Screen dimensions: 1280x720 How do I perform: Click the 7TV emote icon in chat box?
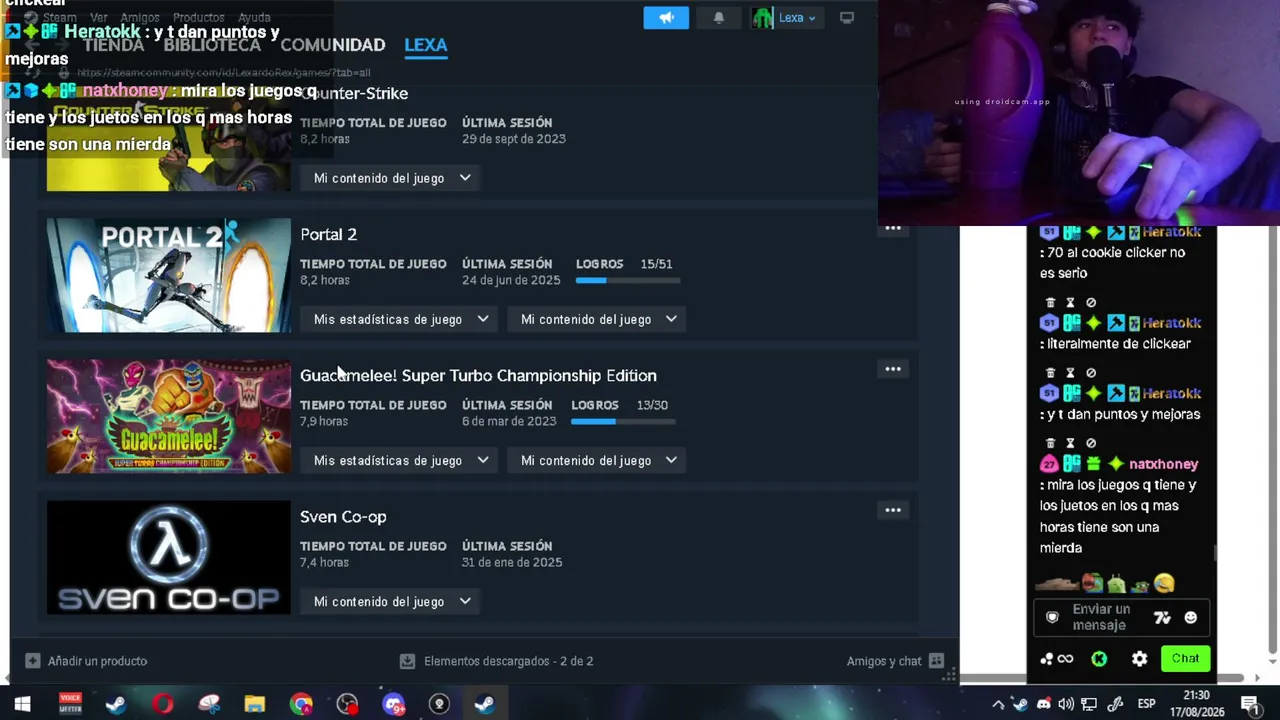click(x=1162, y=618)
